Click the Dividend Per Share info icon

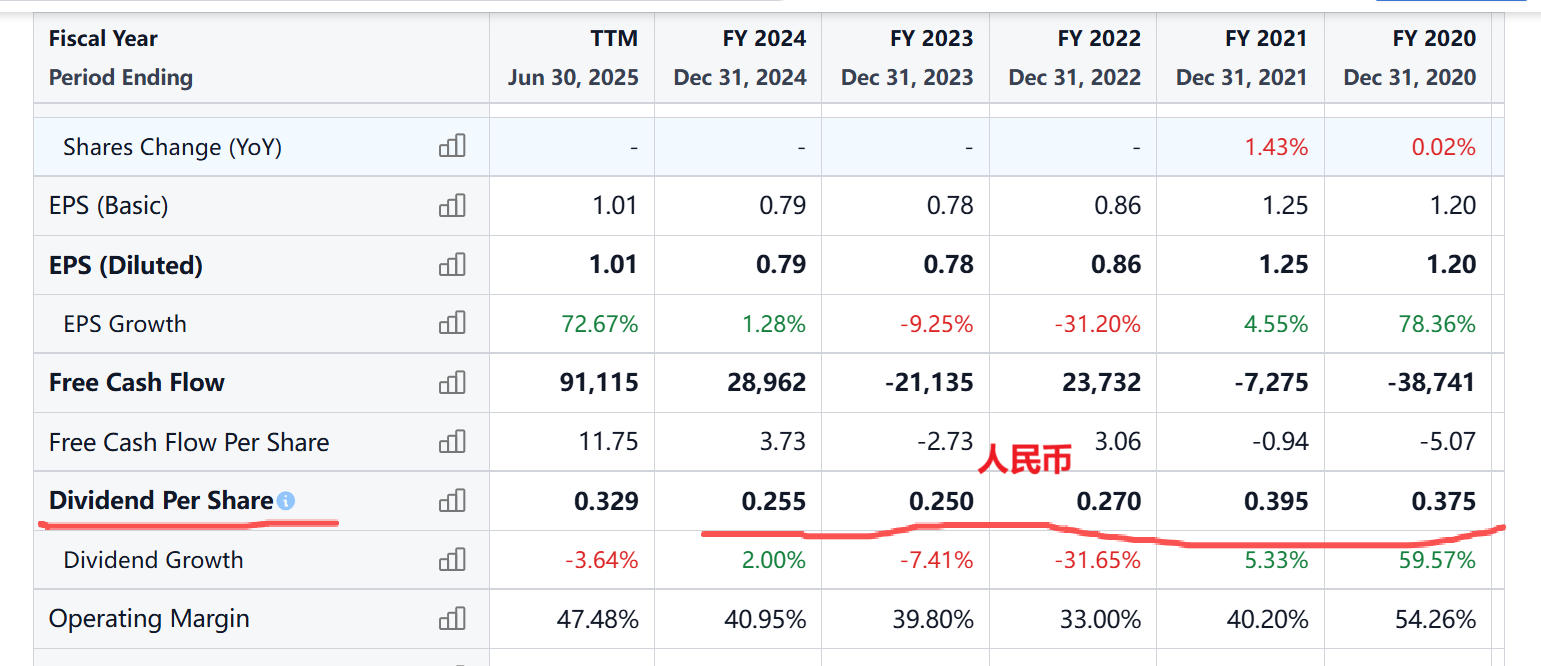pyautogui.click(x=286, y=501)
